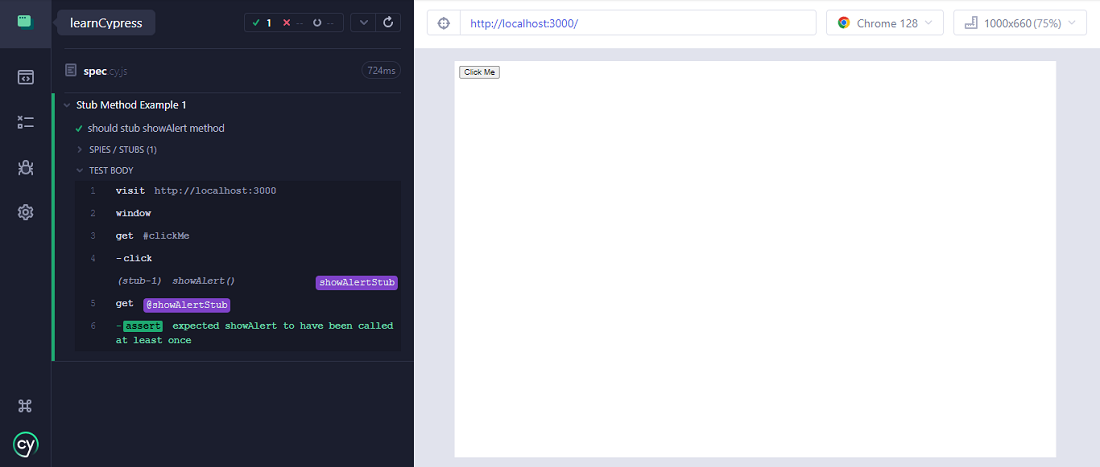Viewport: 1100px width, 467px height.
Task: Click the passed tests count indicator
Action: click(x=262, y=23)
